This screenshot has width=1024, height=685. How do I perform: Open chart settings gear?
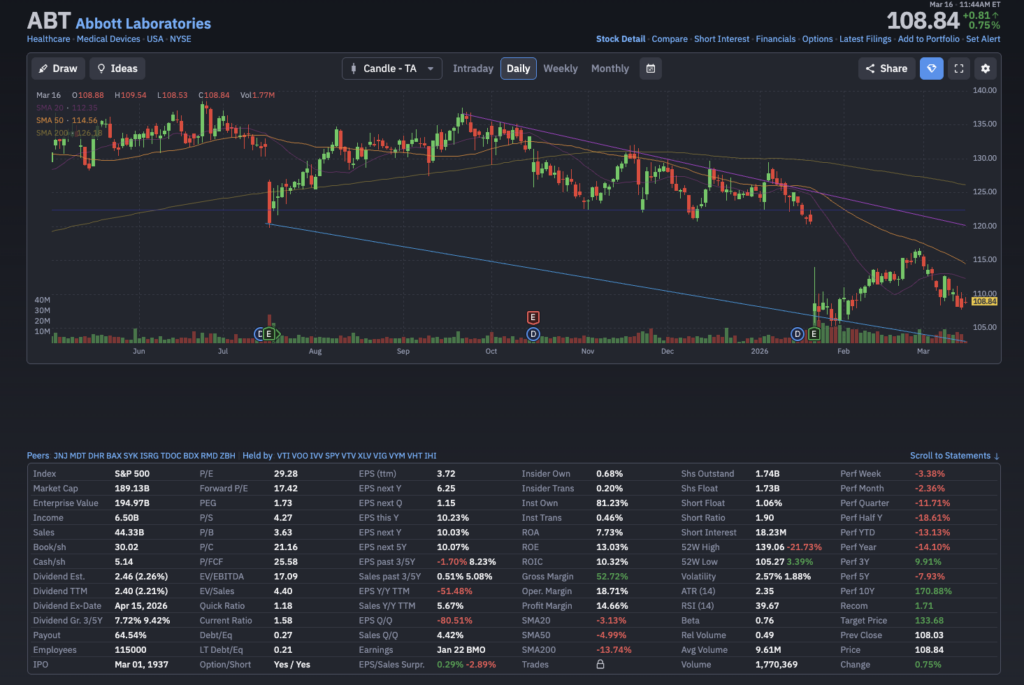click(x=986, y=68)
